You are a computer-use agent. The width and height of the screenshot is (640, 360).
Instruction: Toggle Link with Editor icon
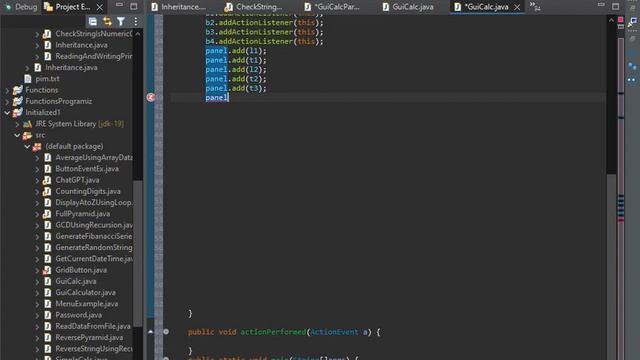coord(107,21)
